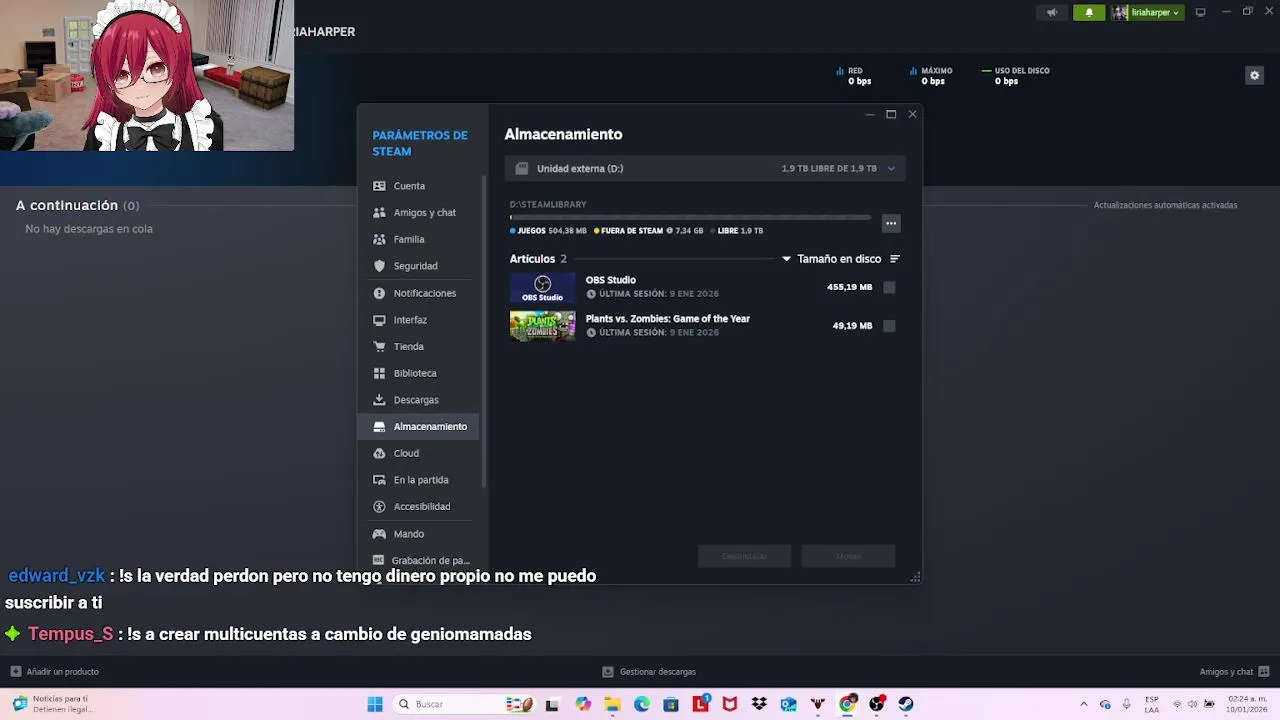Toggle sort order list icon
The image size is (1280, 720).
tap(895, 259)
